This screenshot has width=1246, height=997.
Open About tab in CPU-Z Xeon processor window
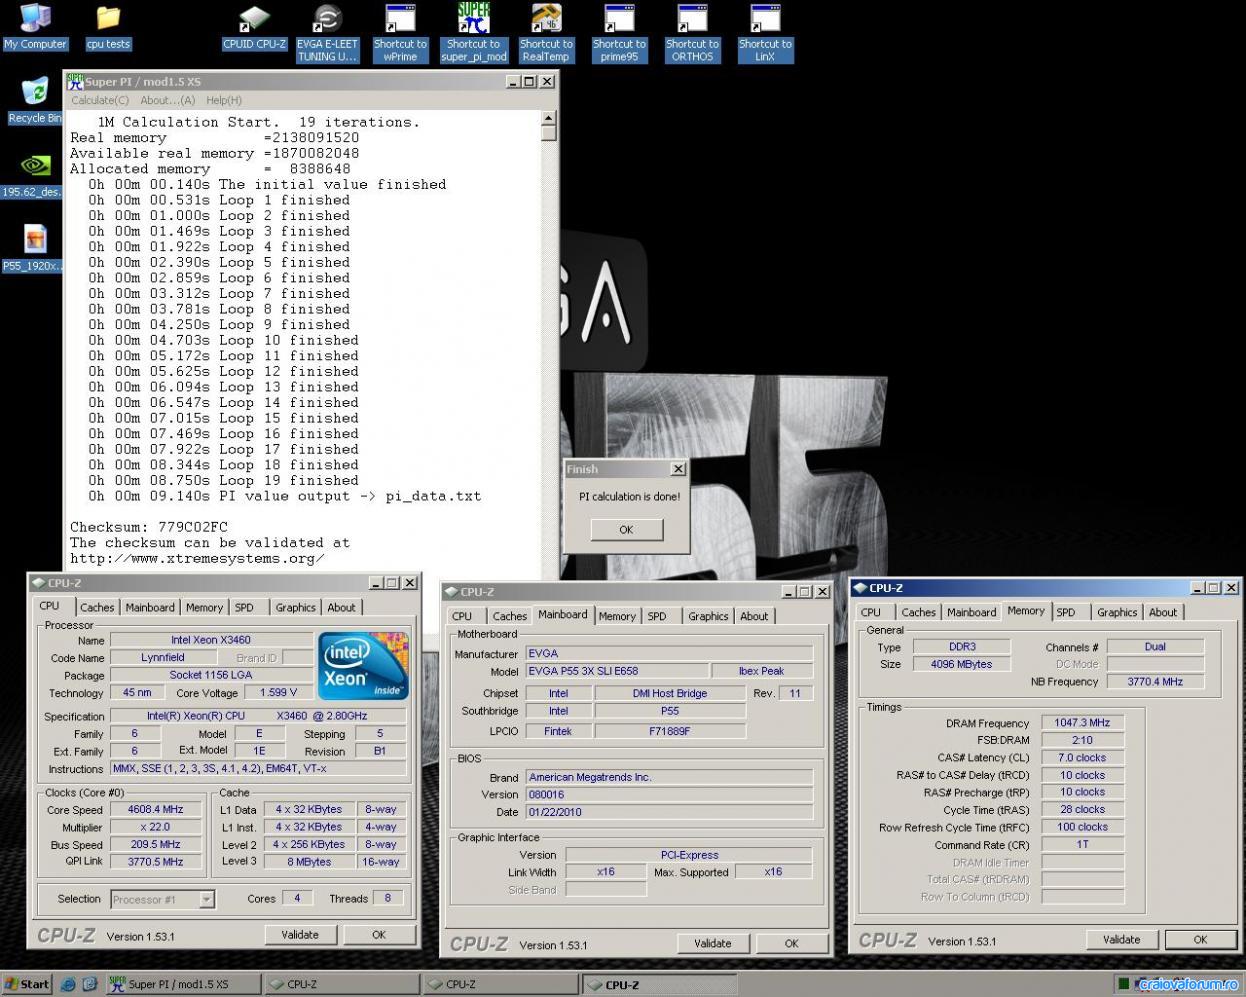point(342,607)
